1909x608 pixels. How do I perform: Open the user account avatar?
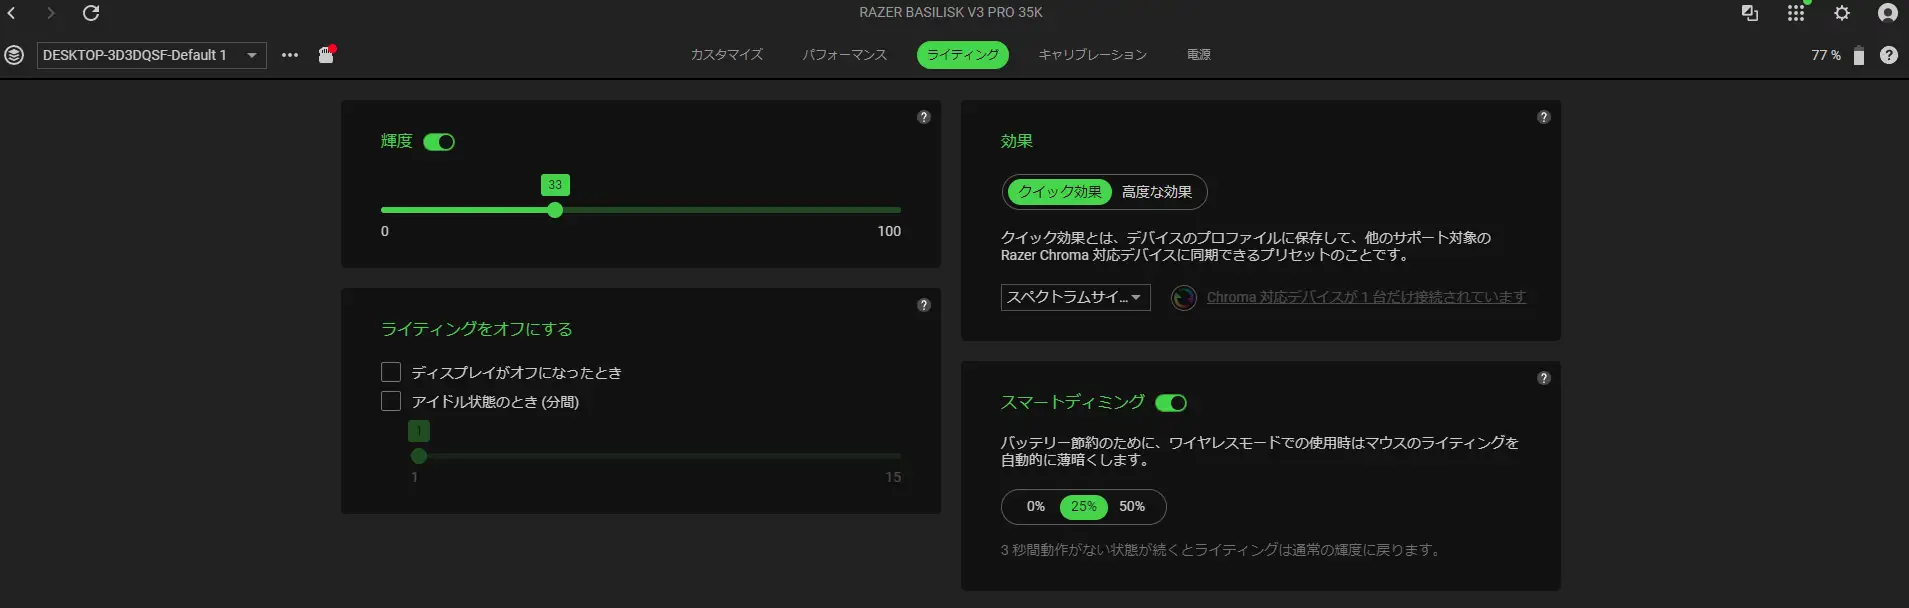tap(1888, 13)
